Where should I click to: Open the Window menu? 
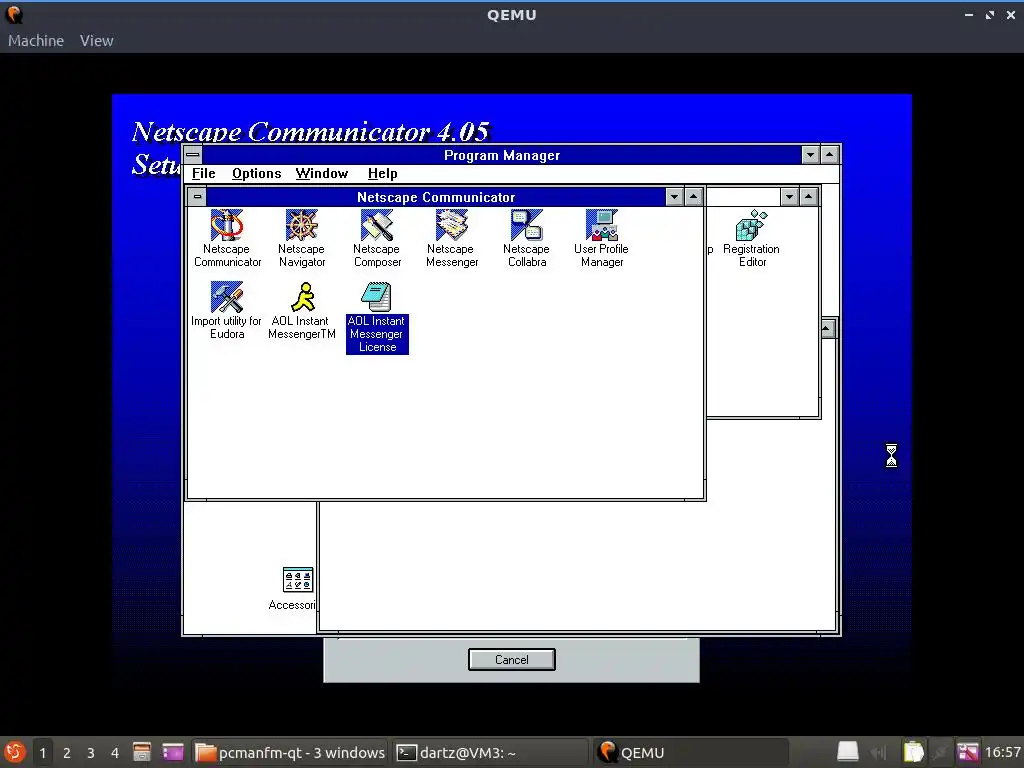321,174
